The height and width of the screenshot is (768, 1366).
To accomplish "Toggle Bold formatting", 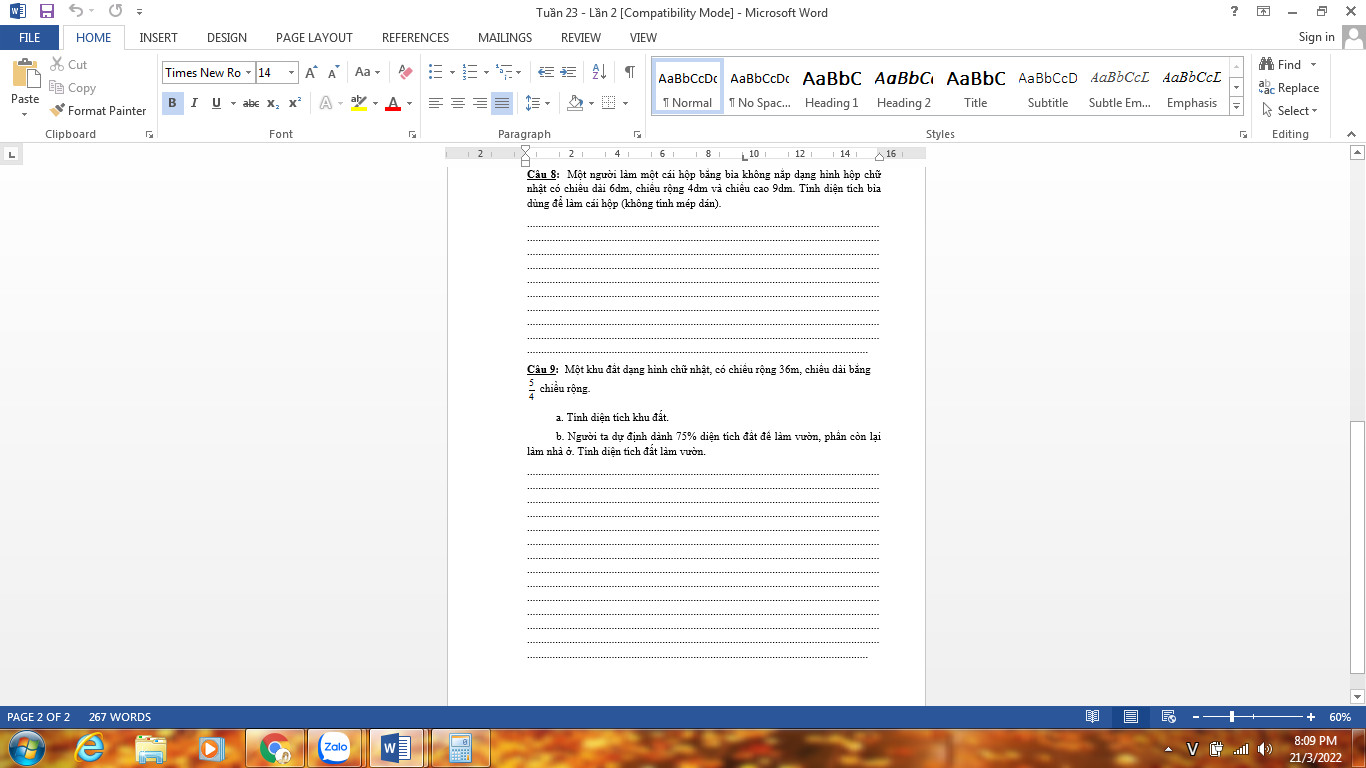I will (x=172, y=103).
